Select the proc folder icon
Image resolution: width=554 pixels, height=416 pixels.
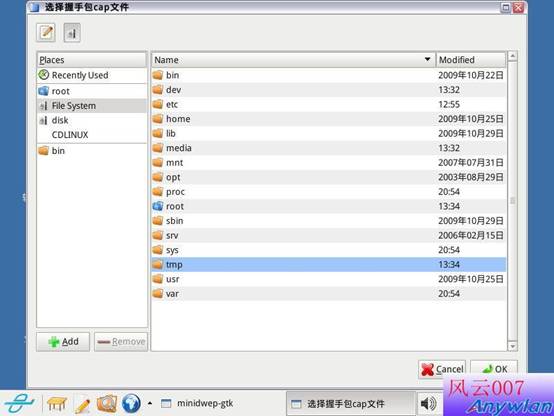click(158, 192)
